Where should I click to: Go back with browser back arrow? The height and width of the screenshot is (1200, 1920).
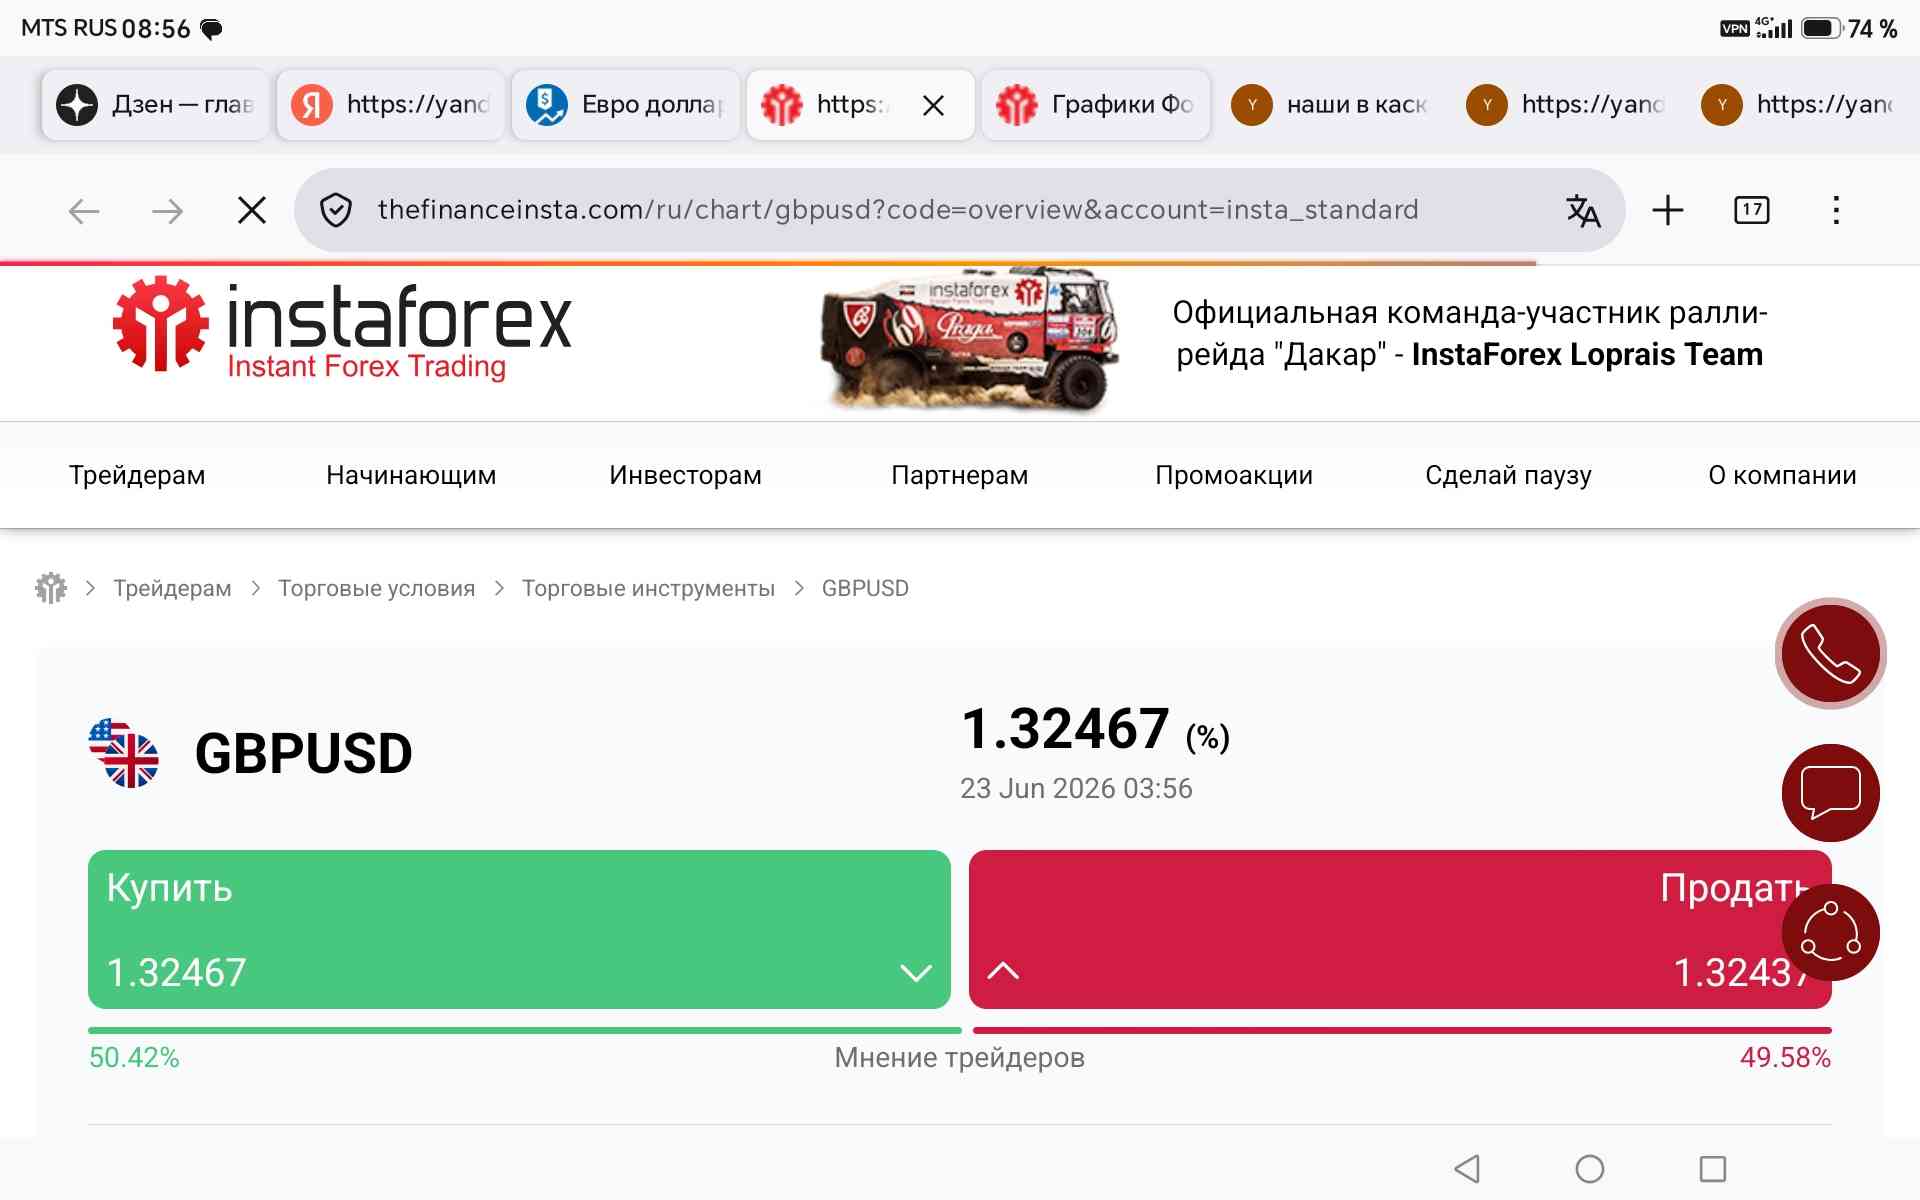coord(84,211)
